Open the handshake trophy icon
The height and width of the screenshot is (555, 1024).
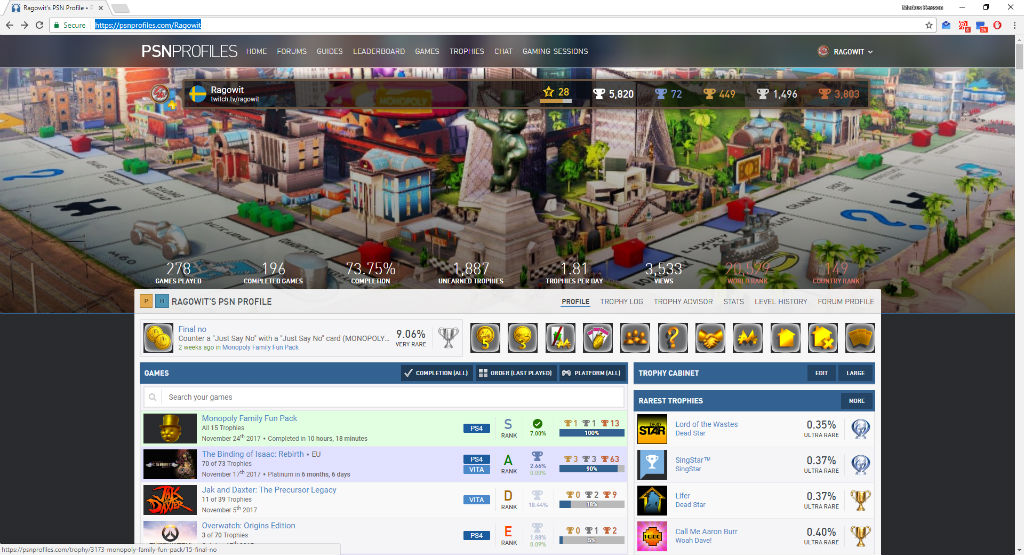710,338
